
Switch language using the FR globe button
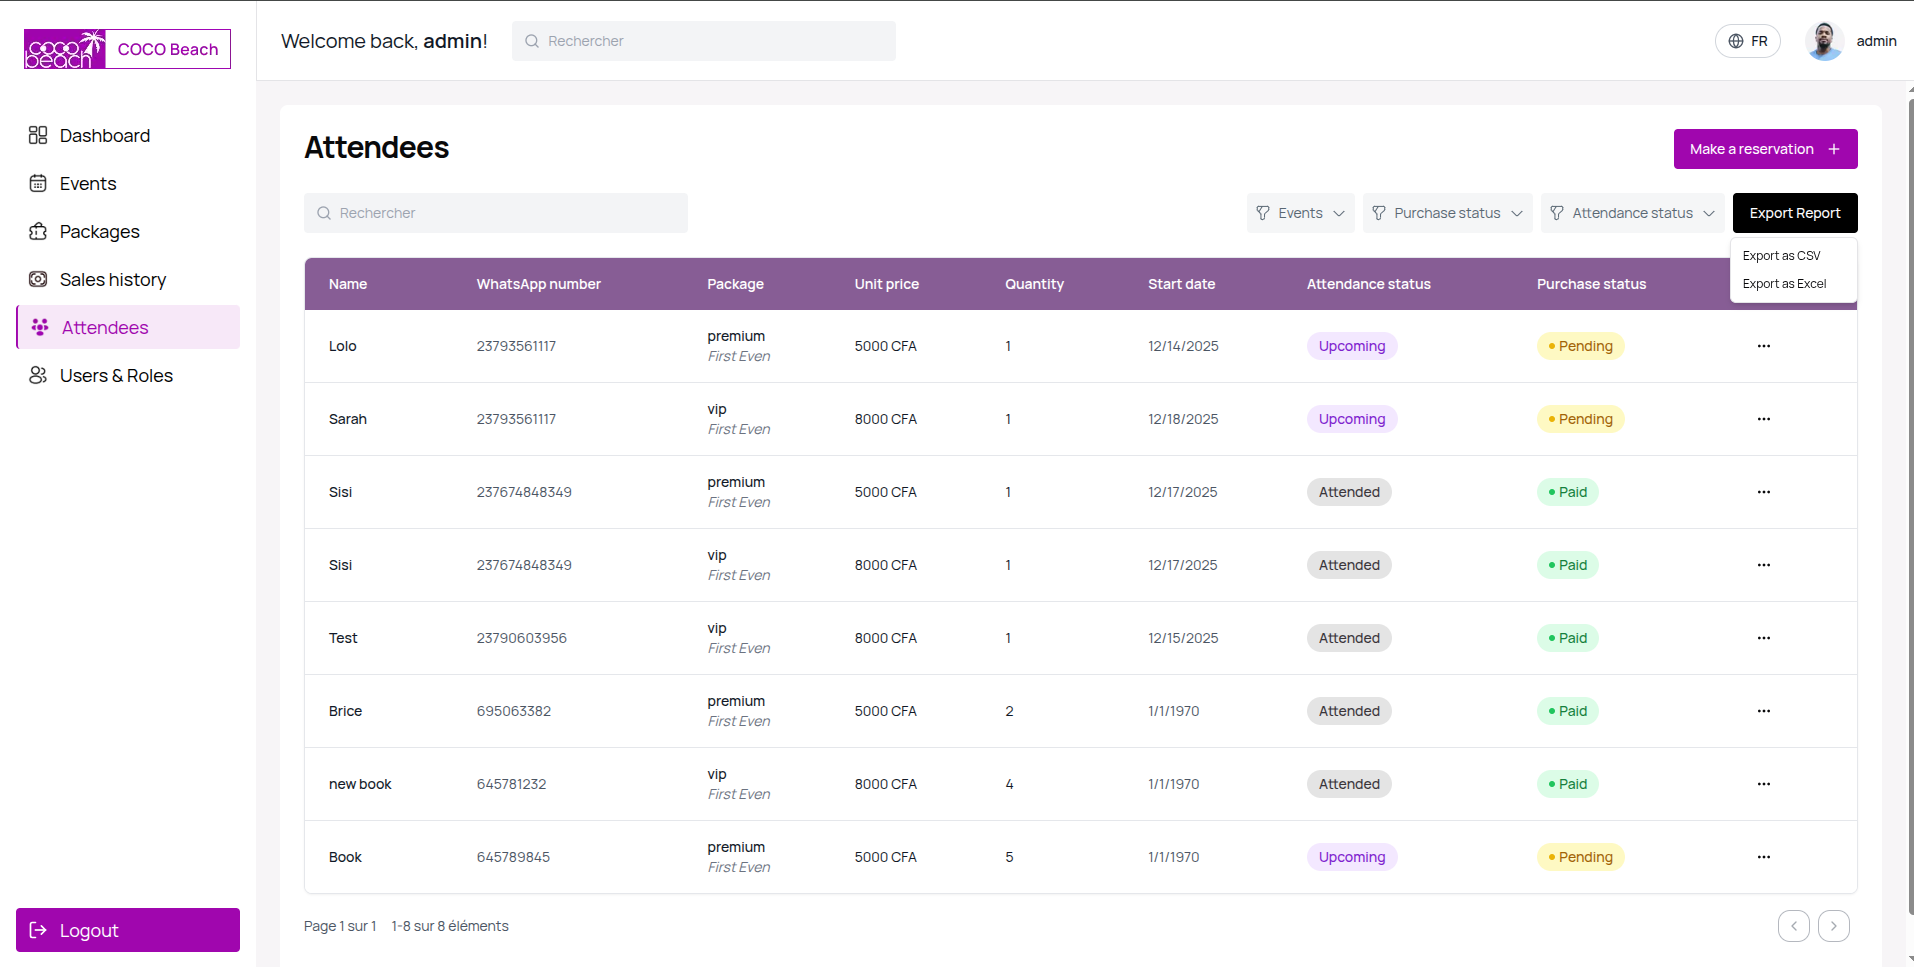1747,41
